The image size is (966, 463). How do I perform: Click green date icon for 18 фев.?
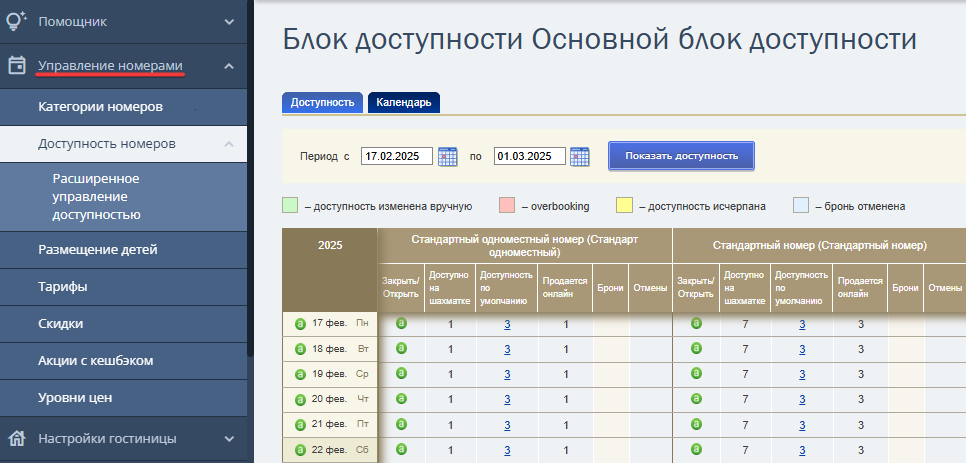coord(301,349)
